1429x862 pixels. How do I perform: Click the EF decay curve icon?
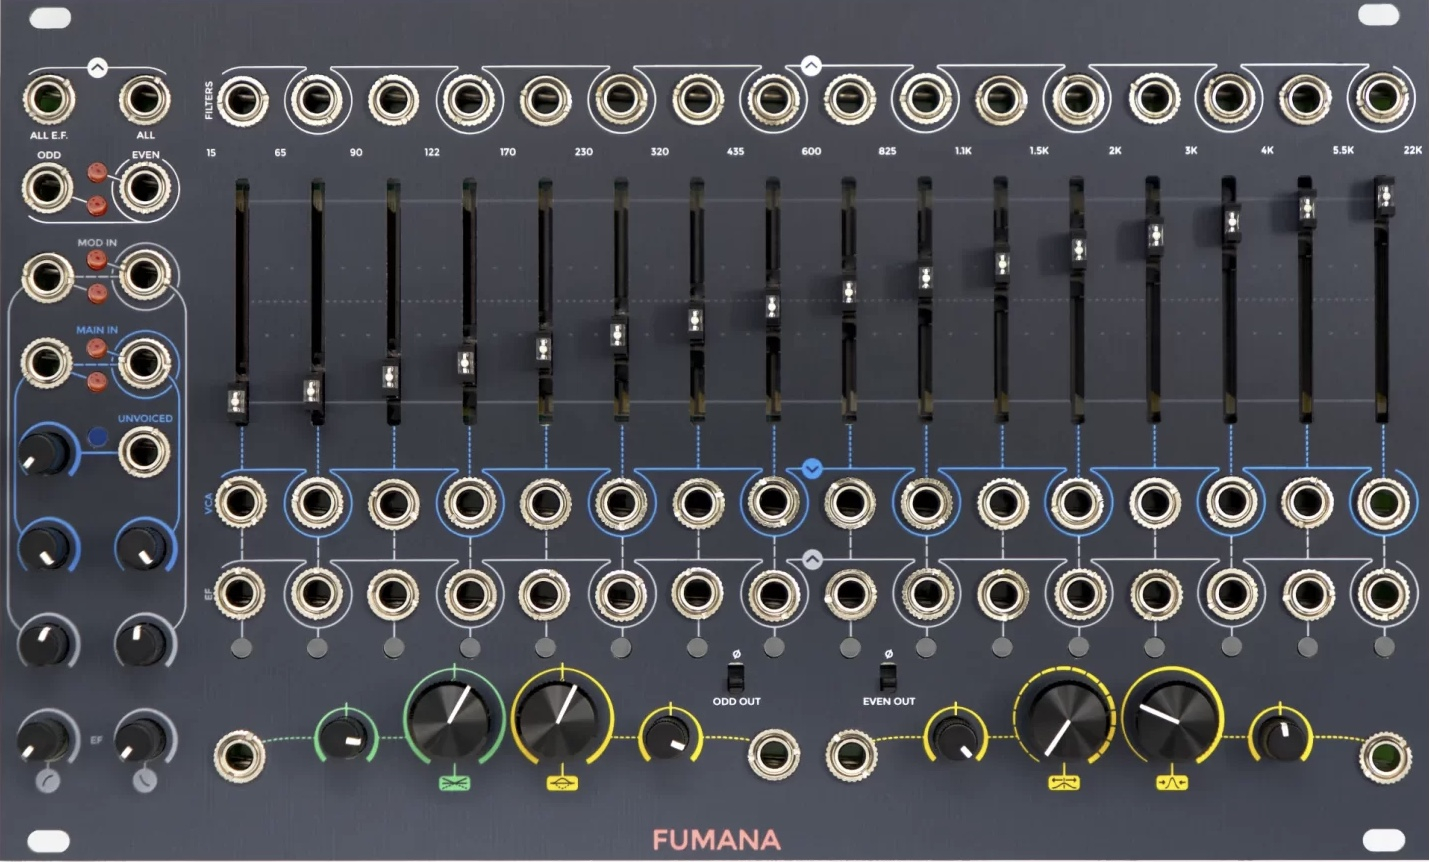[144, 781]
